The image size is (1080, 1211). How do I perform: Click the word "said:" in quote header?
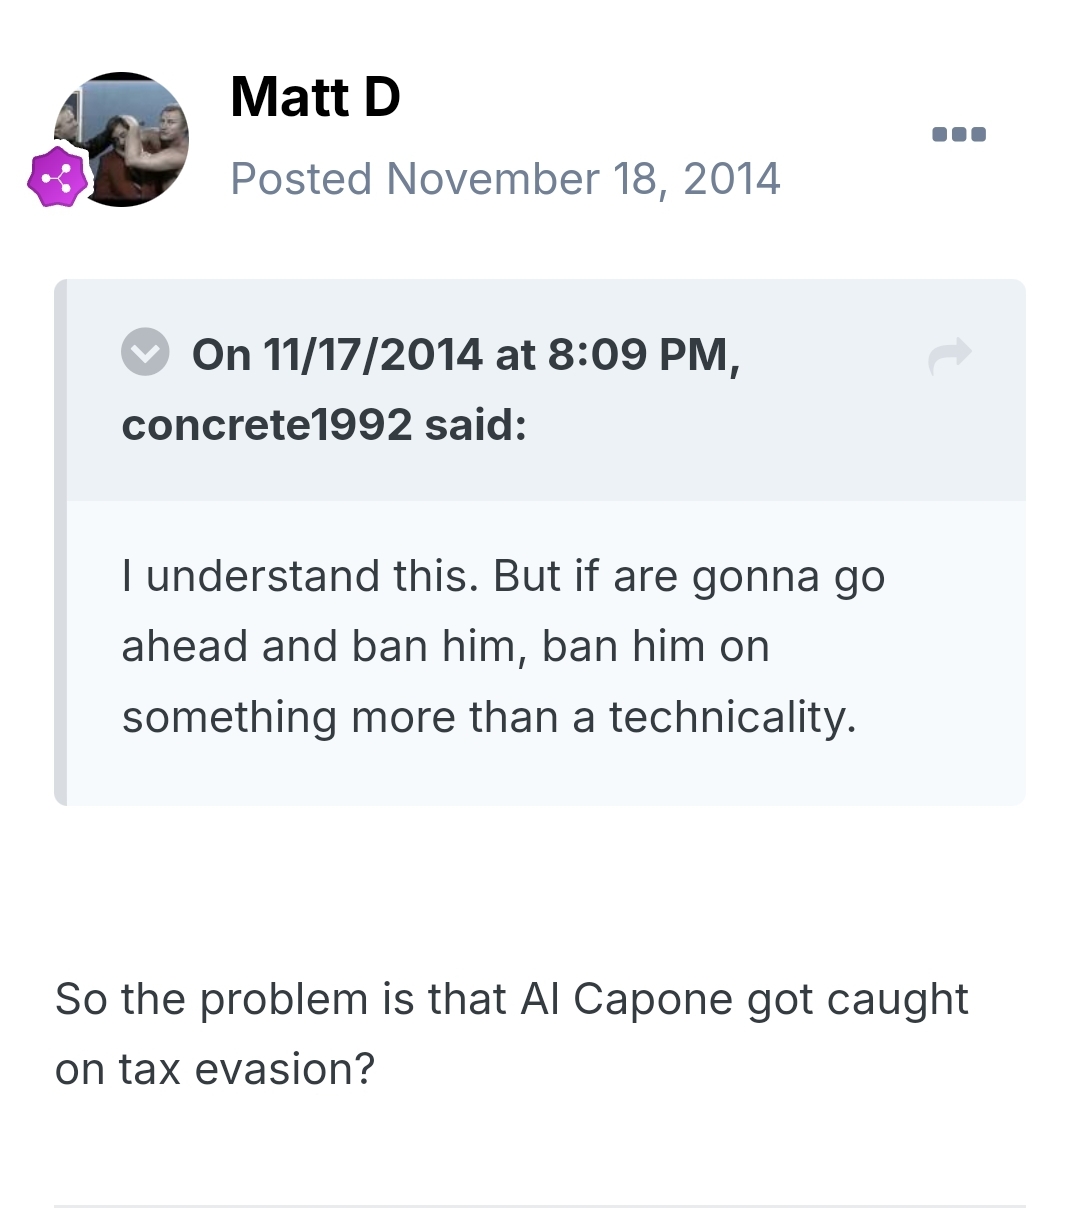click(475, 425)
